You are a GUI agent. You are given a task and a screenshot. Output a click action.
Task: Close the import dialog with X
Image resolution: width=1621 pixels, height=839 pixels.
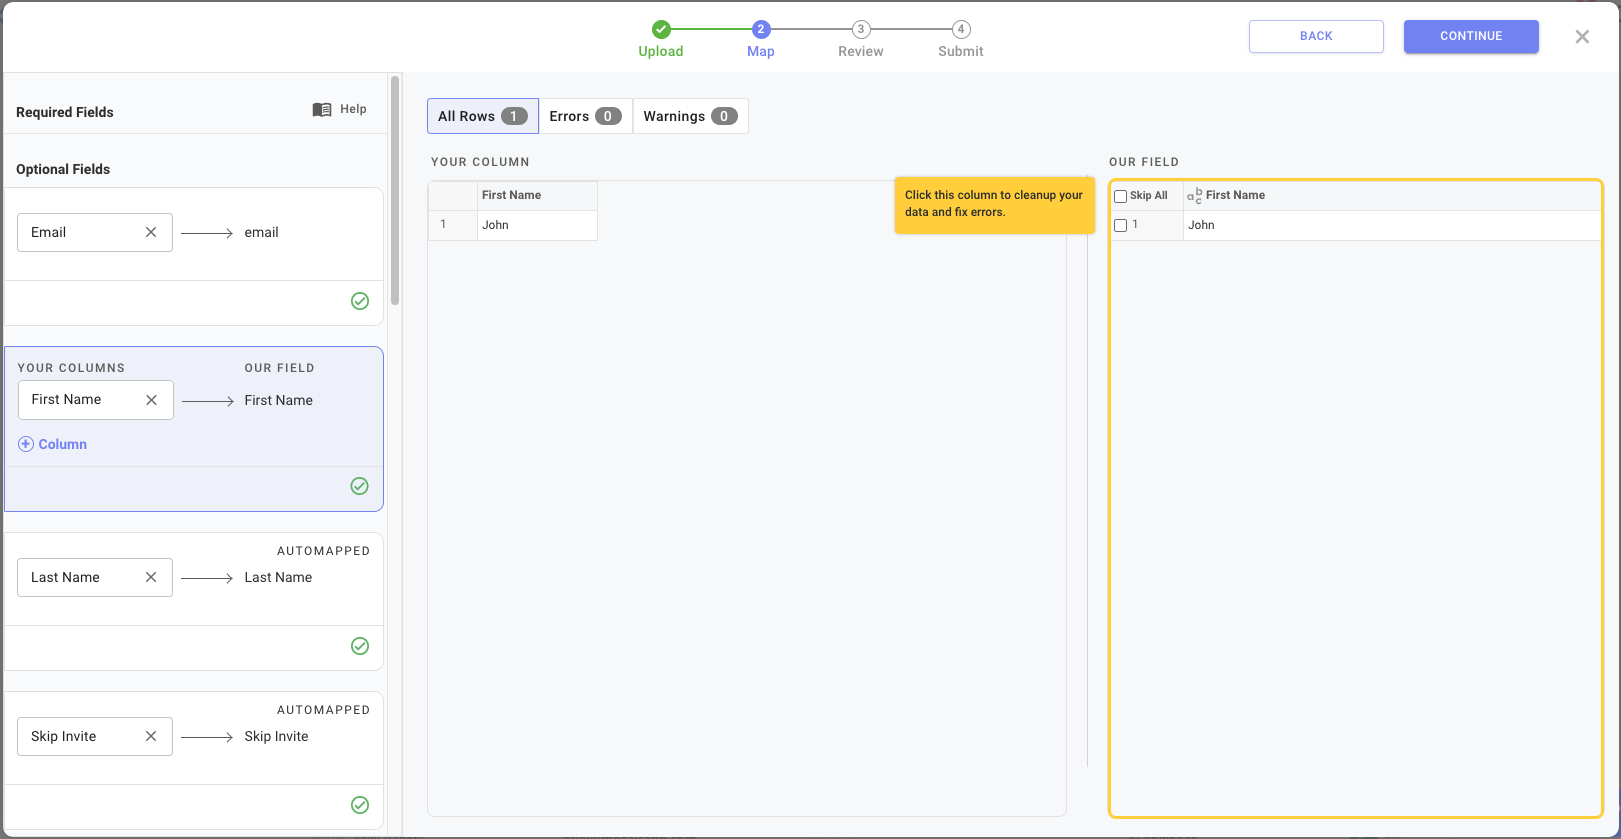tap(1582, 37)
